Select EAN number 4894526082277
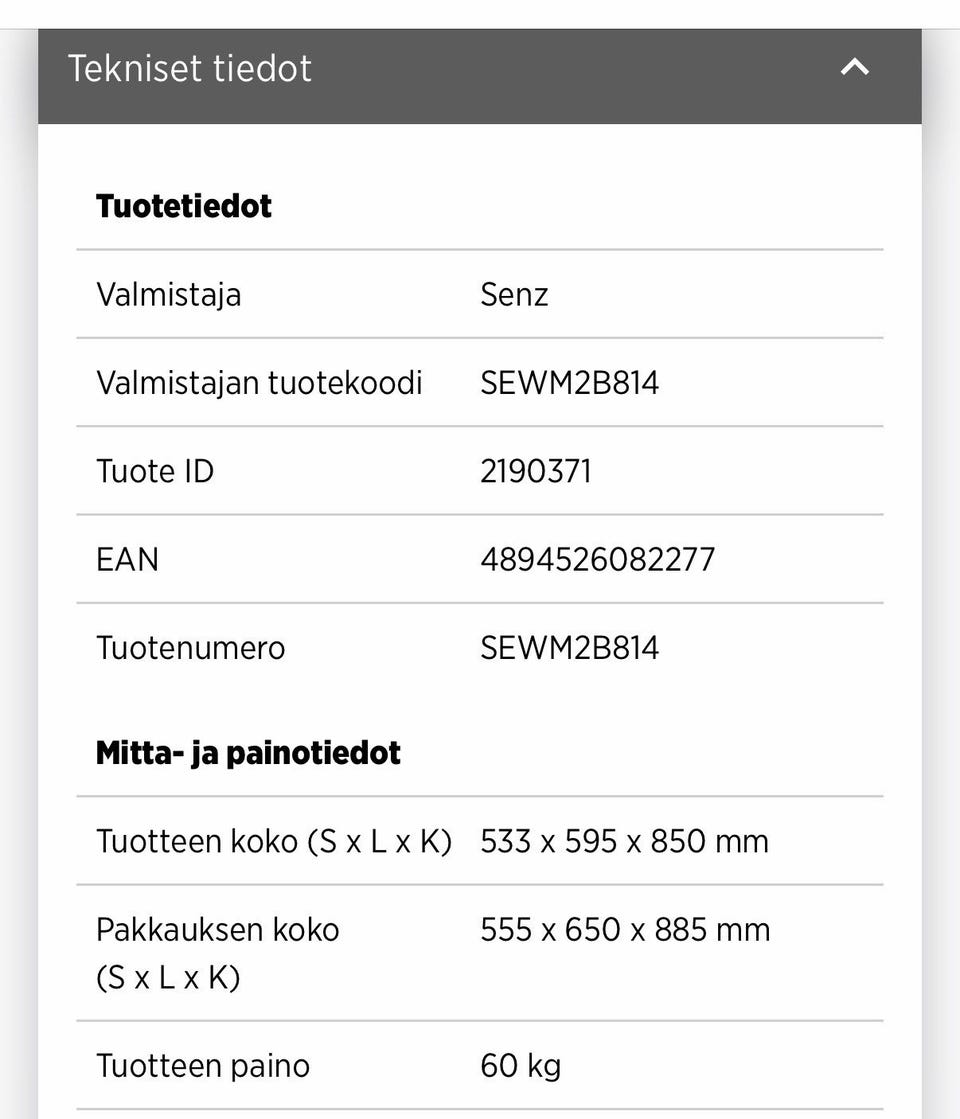The image size is (960, 1119). (597, 559)
